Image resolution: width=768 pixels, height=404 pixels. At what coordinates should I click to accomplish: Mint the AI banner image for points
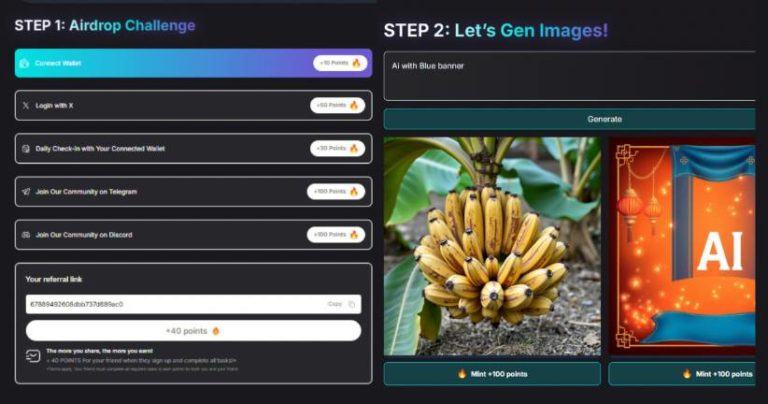point(682,374)
